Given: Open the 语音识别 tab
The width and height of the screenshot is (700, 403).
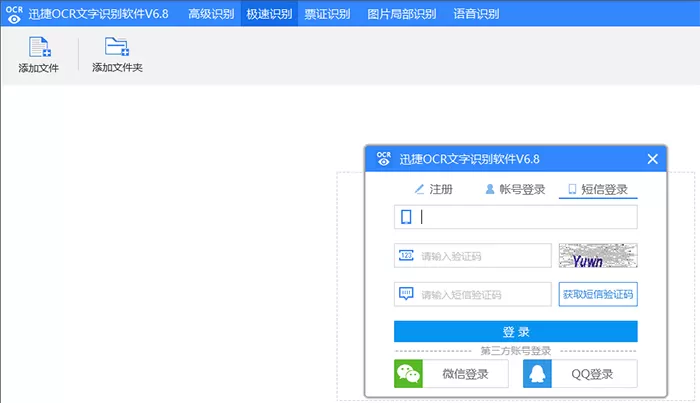Looking at the screenshot, I should click(x=476, y=14).
